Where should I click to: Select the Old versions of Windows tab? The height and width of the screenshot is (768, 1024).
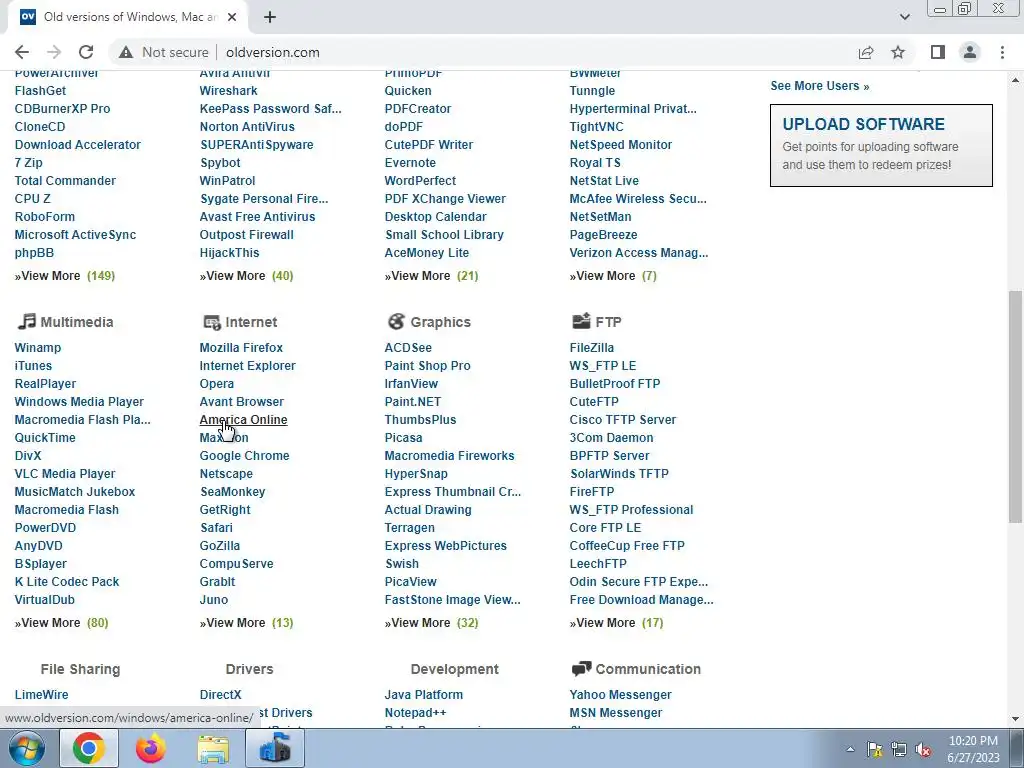click(x=127, y=17)
